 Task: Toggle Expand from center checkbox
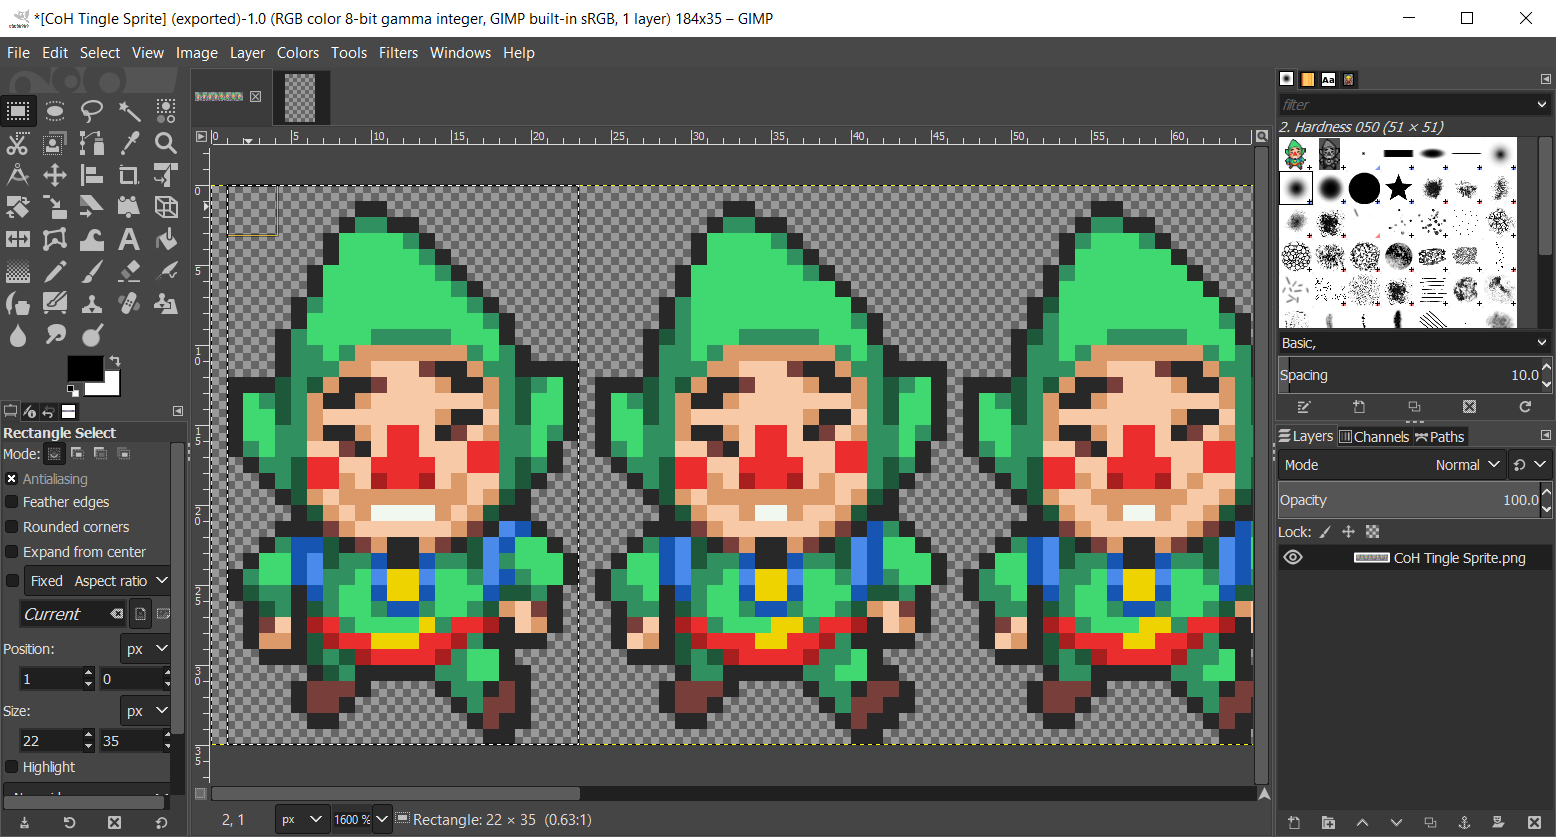12,552
